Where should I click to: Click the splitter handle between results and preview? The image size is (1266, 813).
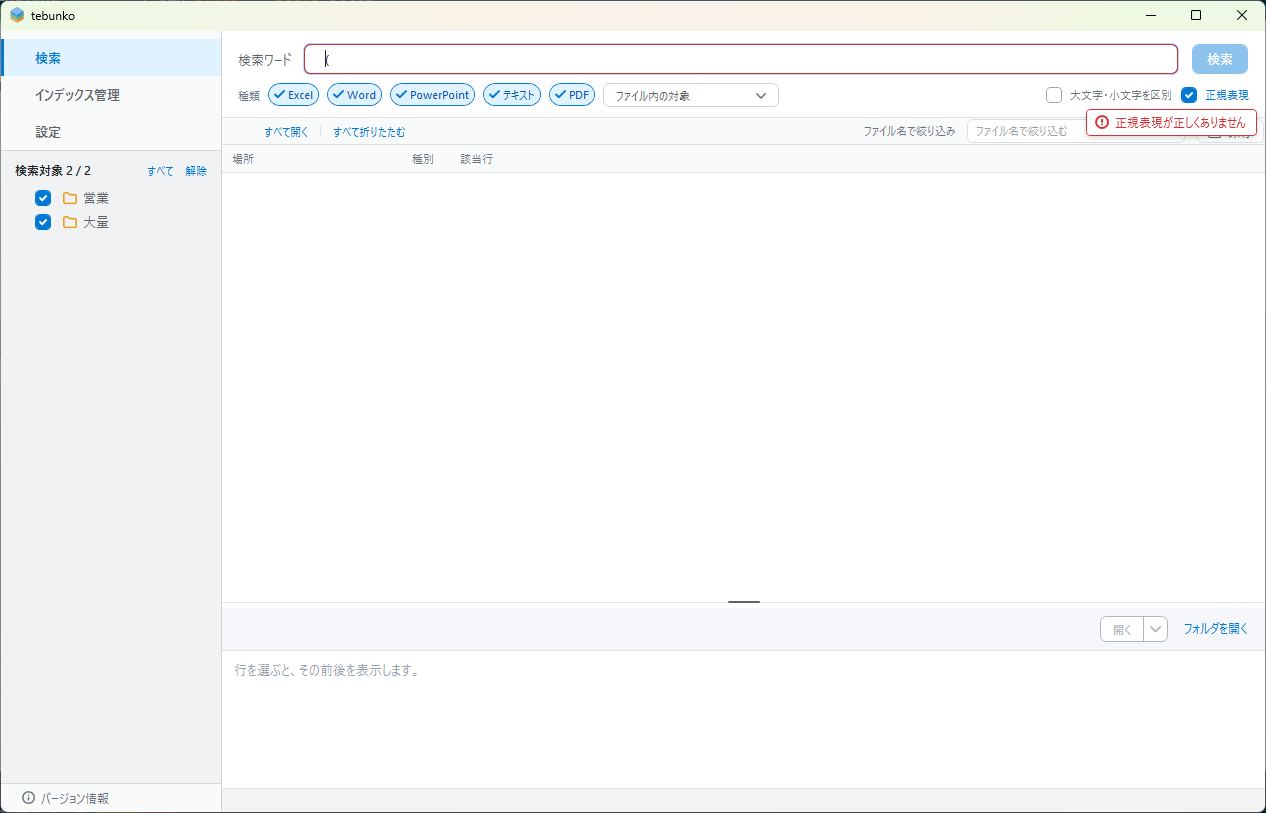coord(744,602)
